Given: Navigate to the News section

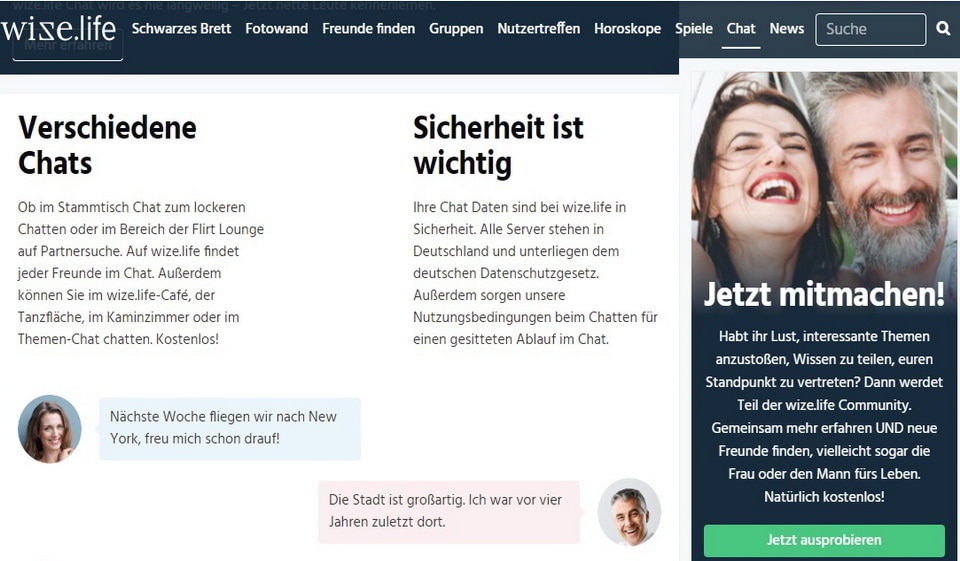Looking at the screenshot, I should (786, 29).
